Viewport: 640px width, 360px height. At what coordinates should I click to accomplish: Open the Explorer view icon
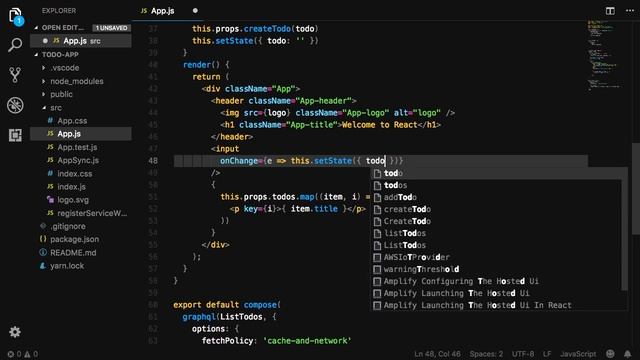(x=16, y=16)
